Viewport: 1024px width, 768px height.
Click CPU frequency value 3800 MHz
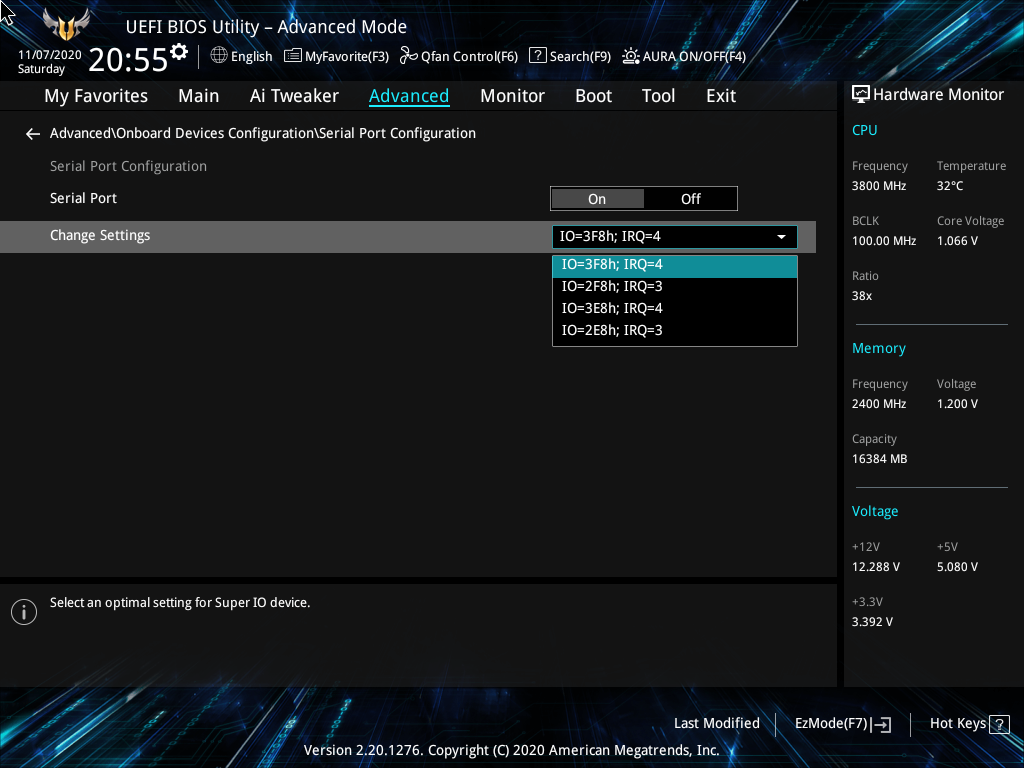[x=879, y=186]
